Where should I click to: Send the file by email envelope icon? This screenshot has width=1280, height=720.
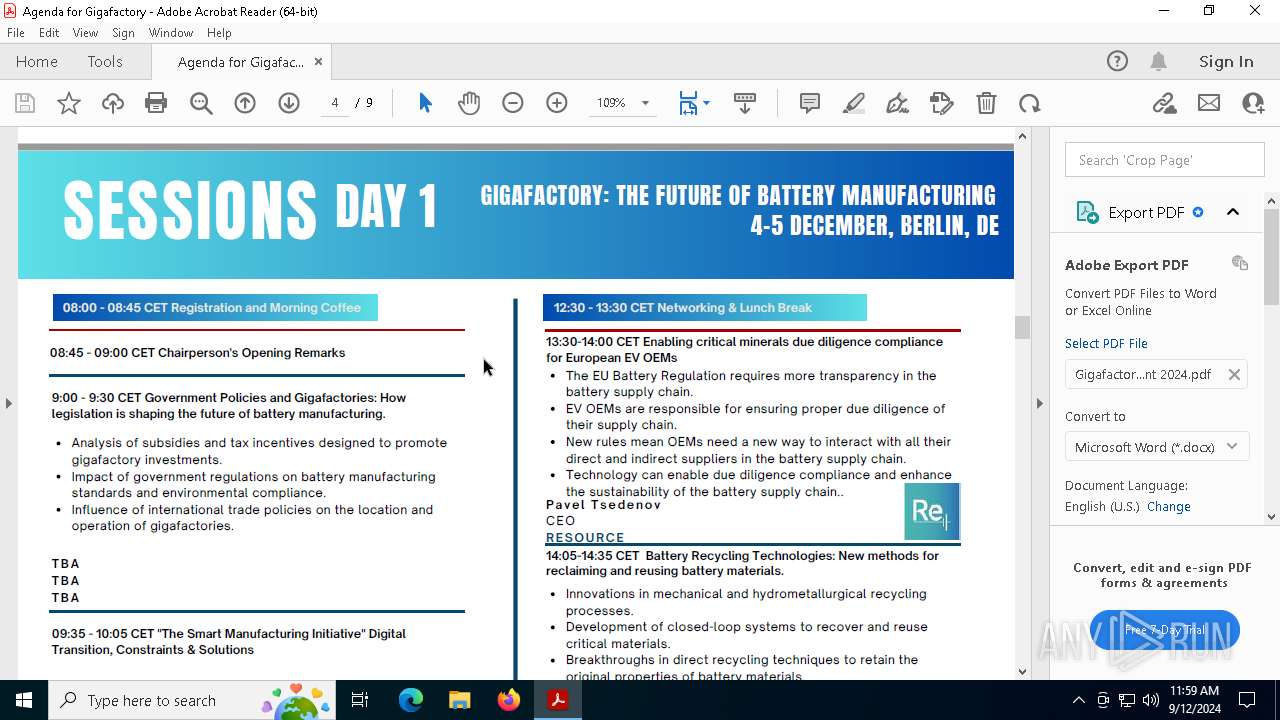[1209, 103]
